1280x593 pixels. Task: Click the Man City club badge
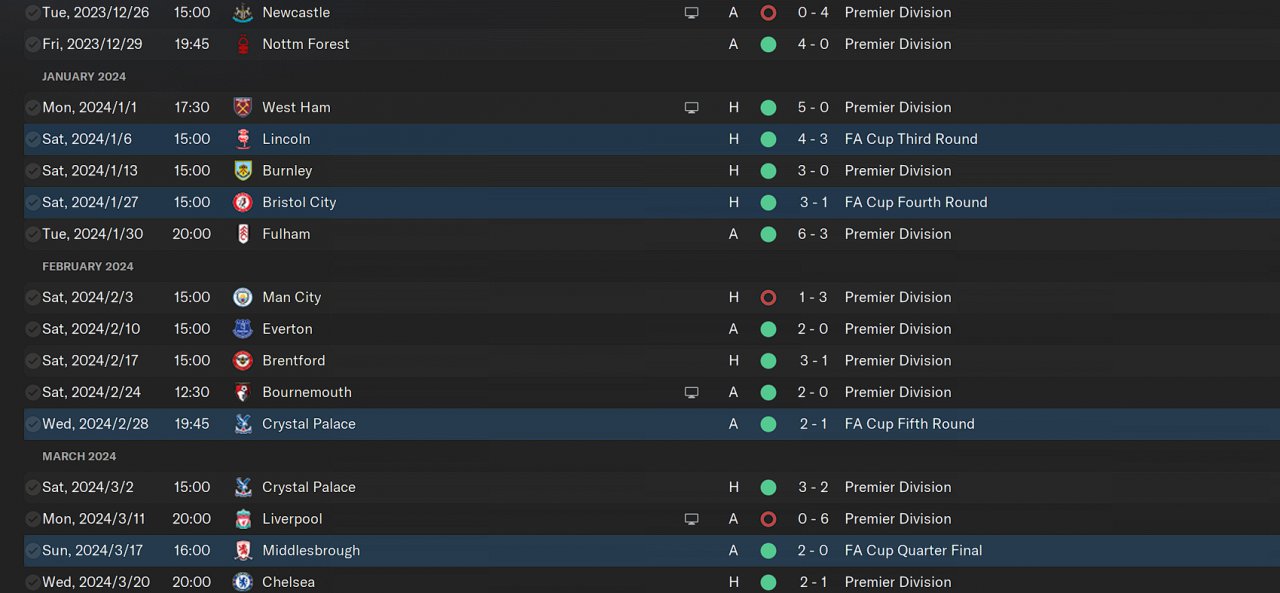tap(242, 297)
